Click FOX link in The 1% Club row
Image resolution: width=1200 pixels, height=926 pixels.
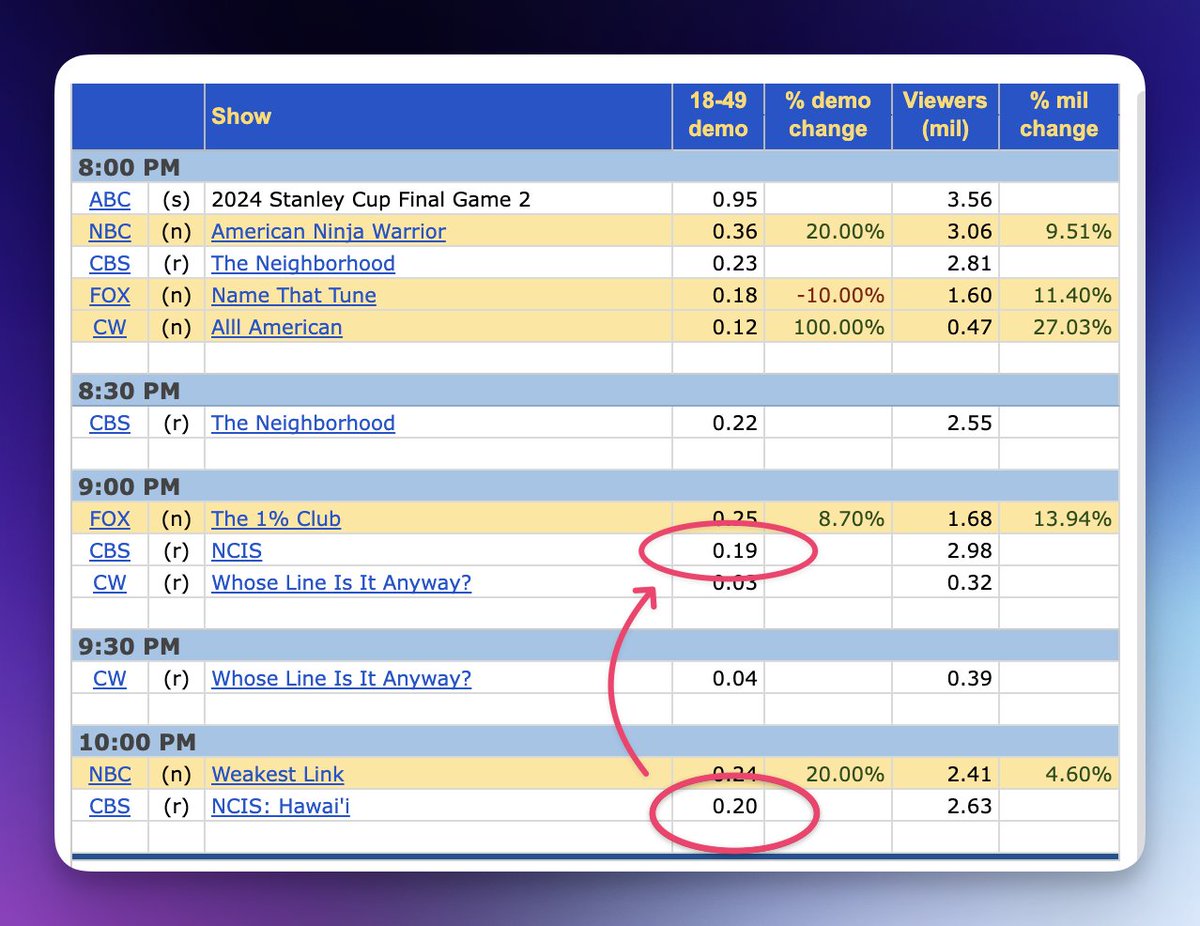(110, 519)
